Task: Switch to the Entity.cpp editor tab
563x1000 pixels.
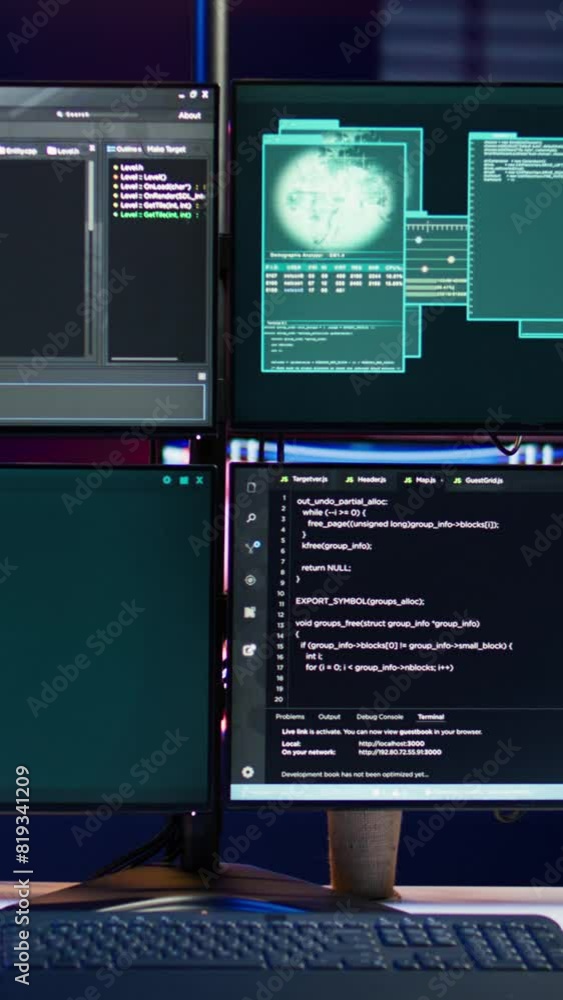Action: [18, 151]
